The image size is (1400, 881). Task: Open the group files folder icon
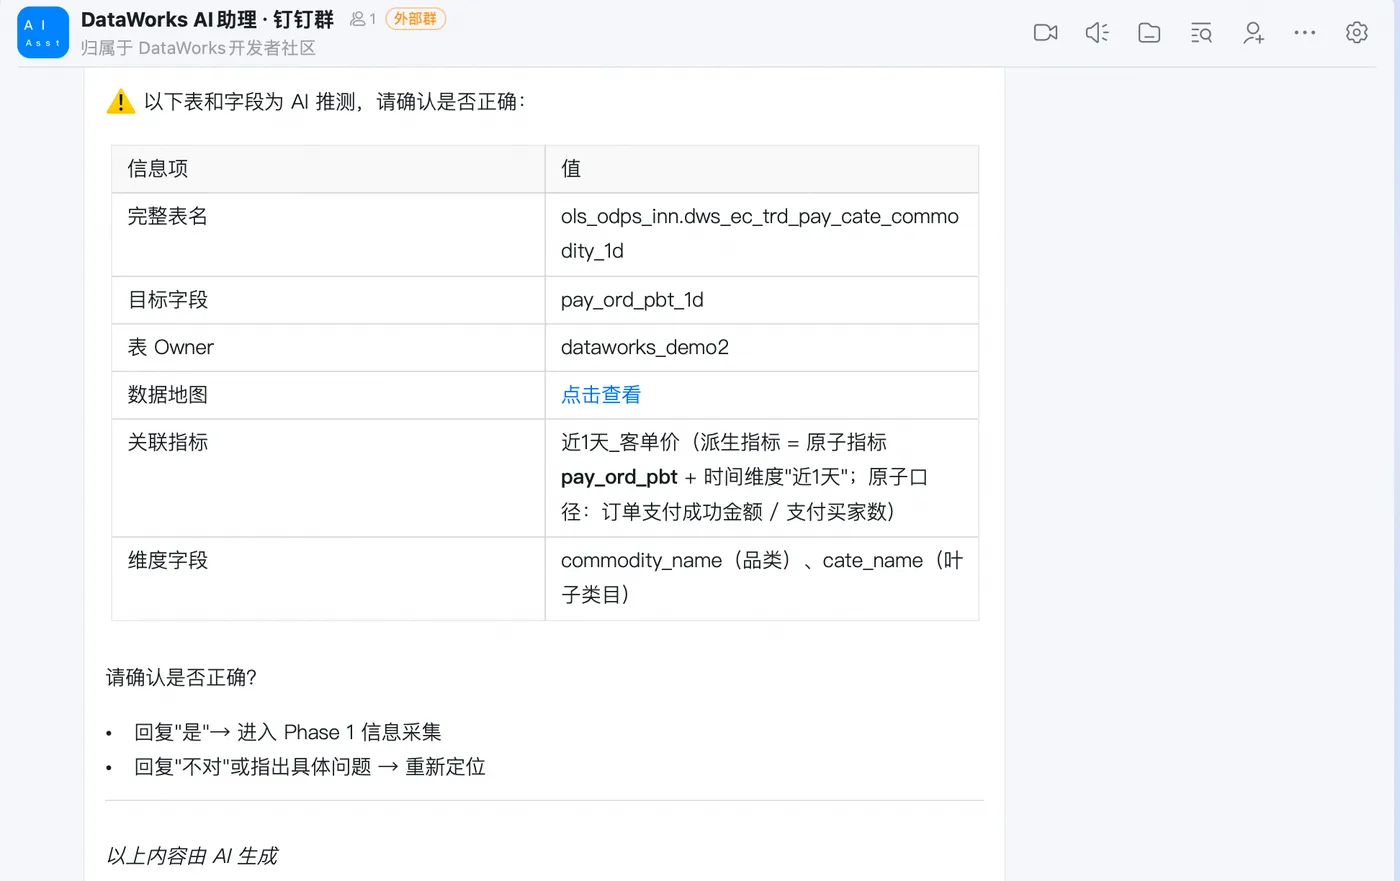point(1149,33)
